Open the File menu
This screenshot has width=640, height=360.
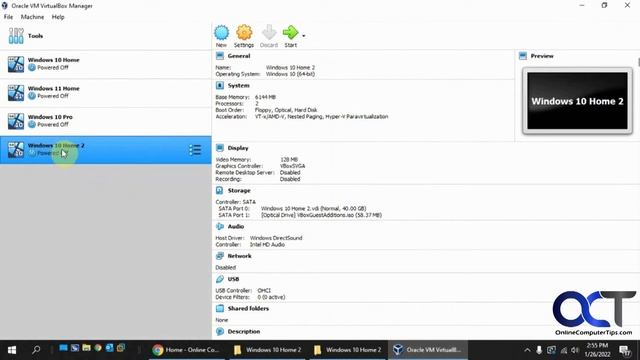tap(8, 17)
